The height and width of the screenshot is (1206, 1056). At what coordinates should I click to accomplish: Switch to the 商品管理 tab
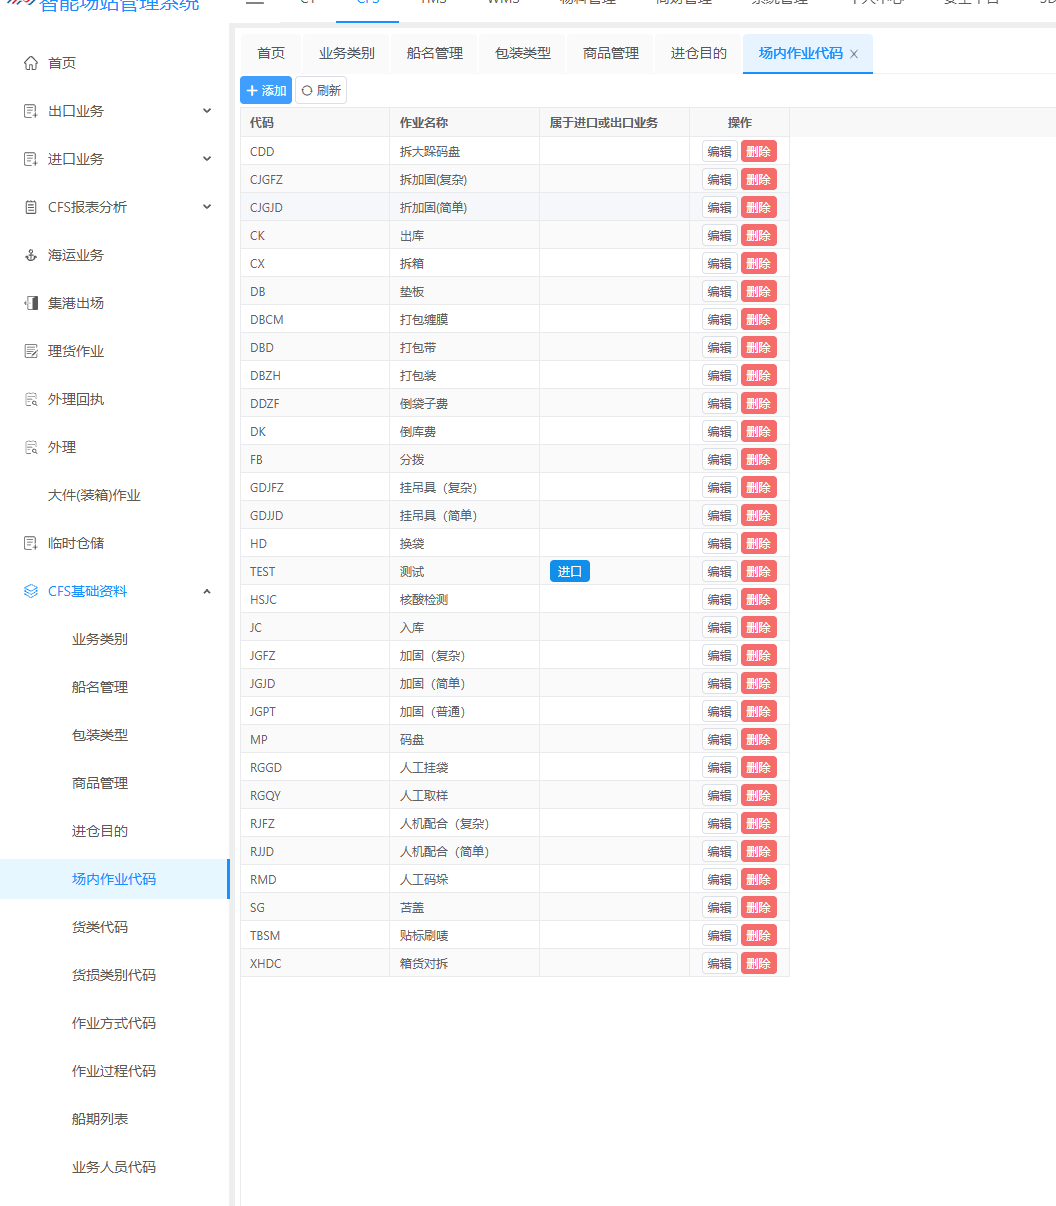(610, 54)
